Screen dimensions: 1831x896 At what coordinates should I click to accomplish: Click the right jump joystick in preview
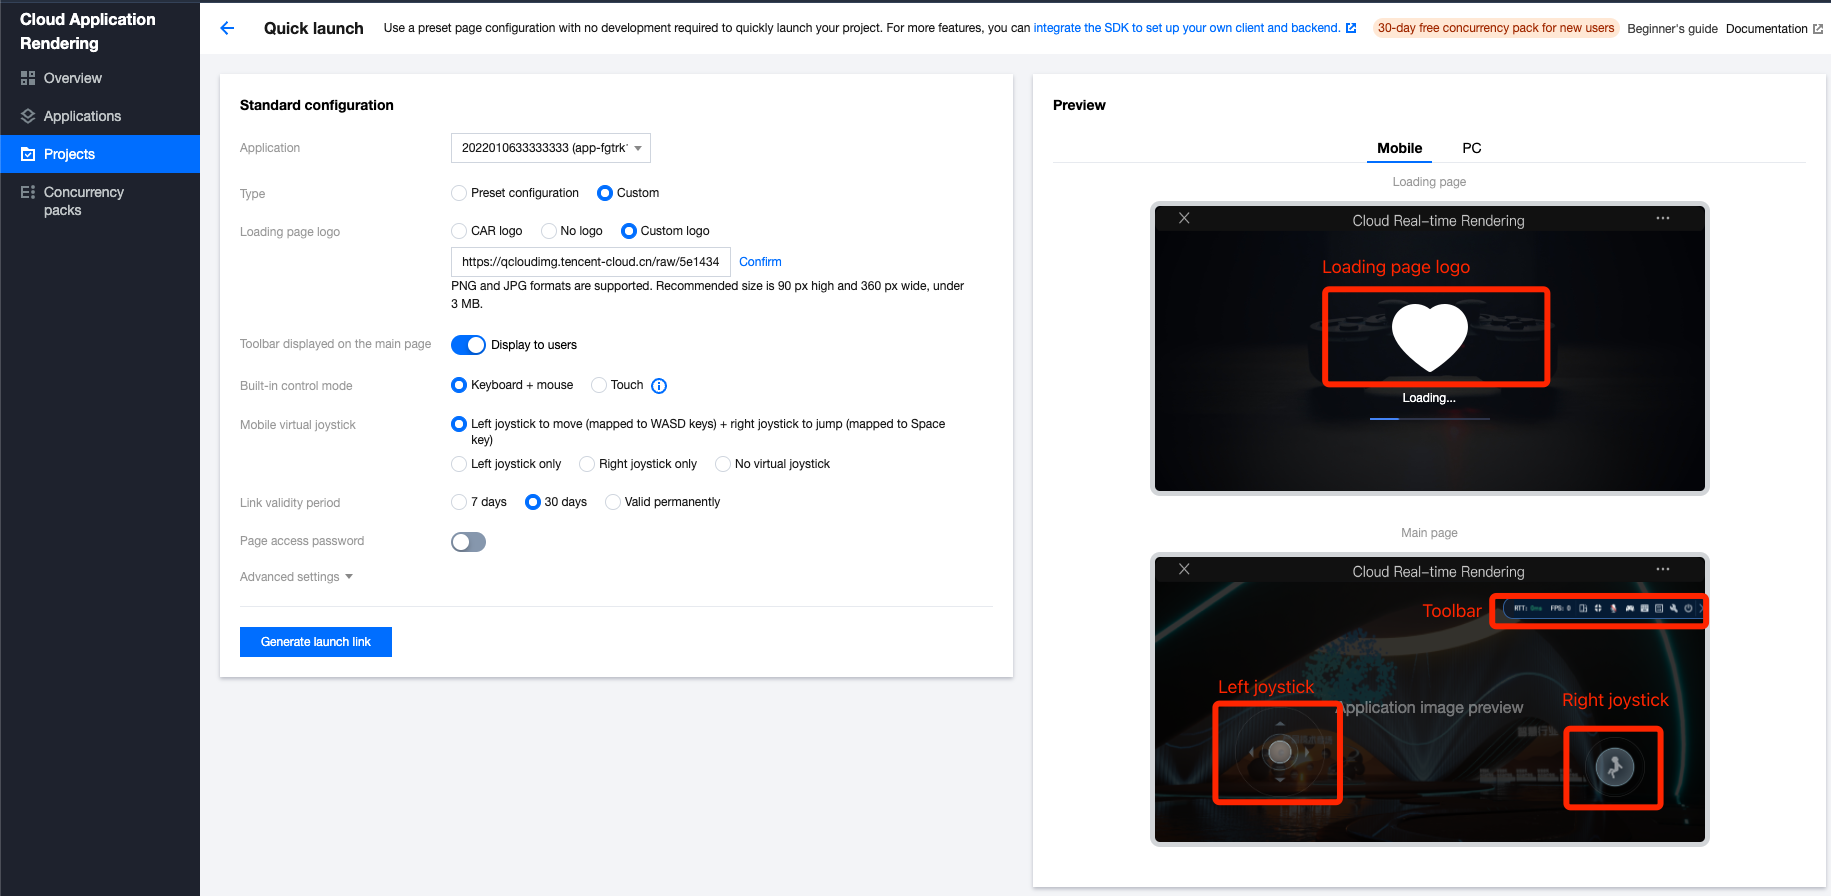[x=1615, y=767]
